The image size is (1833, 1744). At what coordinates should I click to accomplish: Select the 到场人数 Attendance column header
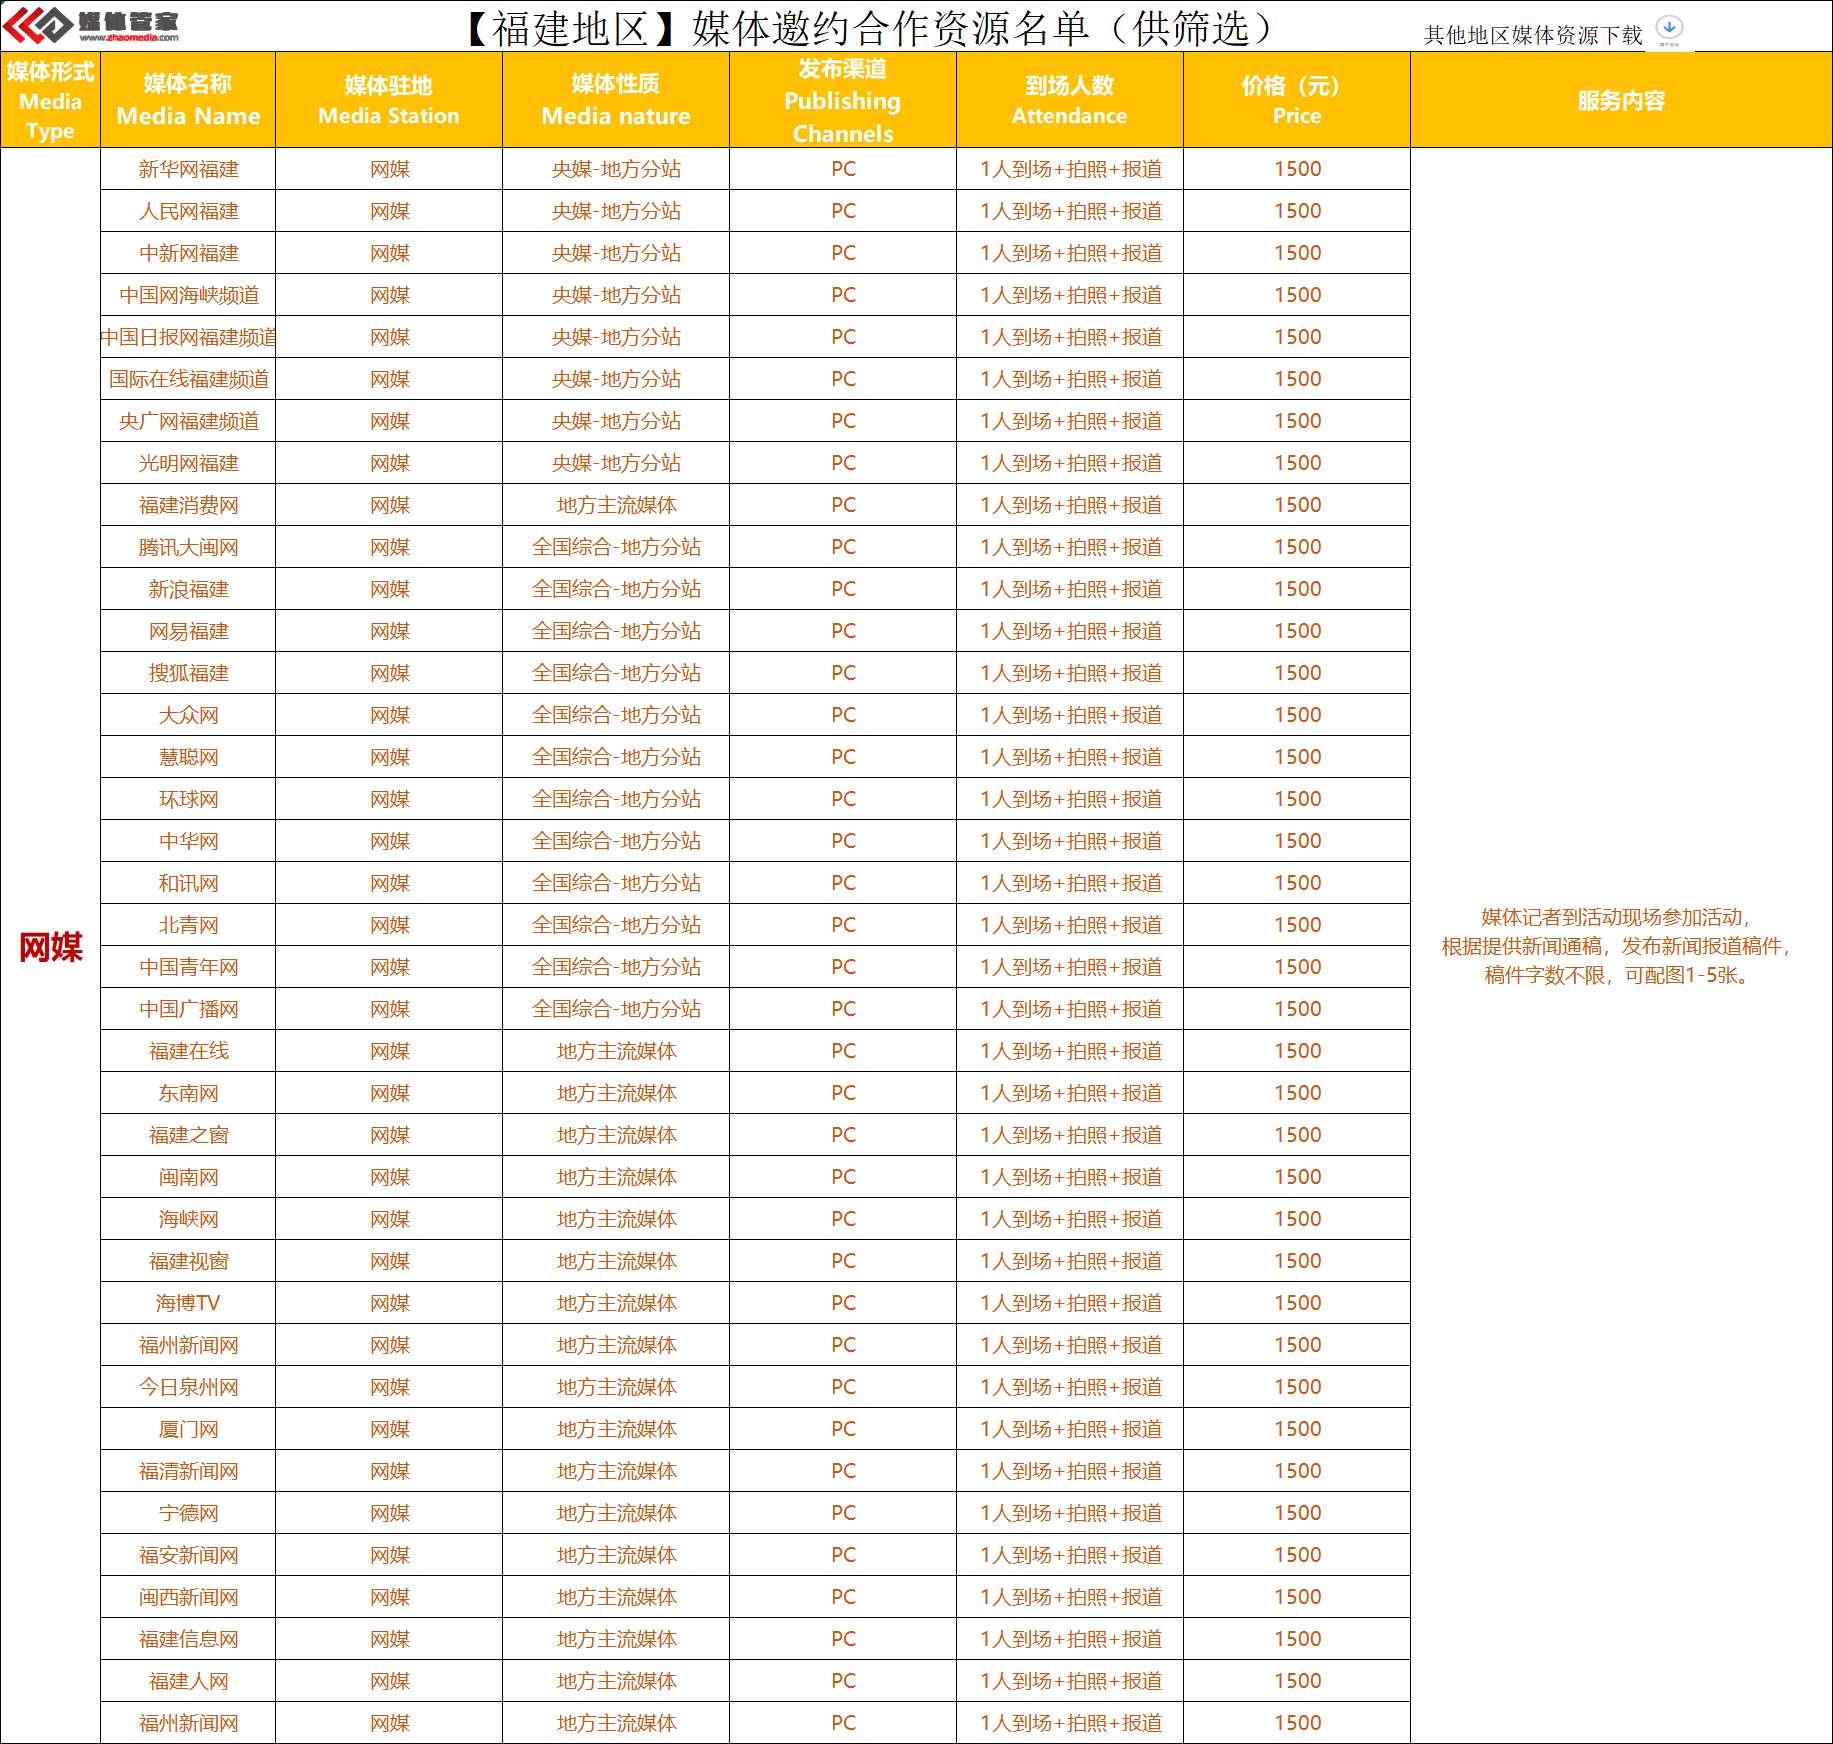click(x=1069, y=100)
